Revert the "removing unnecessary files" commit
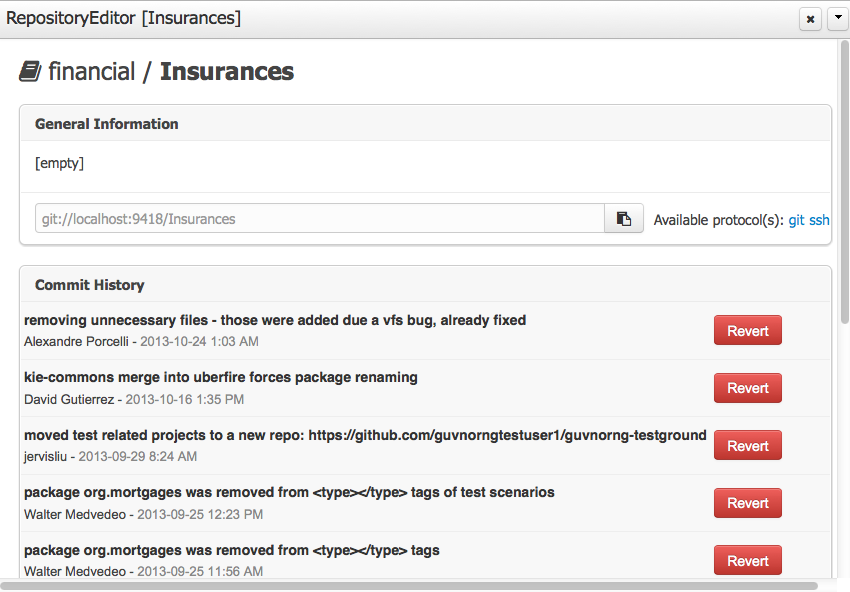Image resolution: width=850 pixels, height=592 pixels. (747, 331)
